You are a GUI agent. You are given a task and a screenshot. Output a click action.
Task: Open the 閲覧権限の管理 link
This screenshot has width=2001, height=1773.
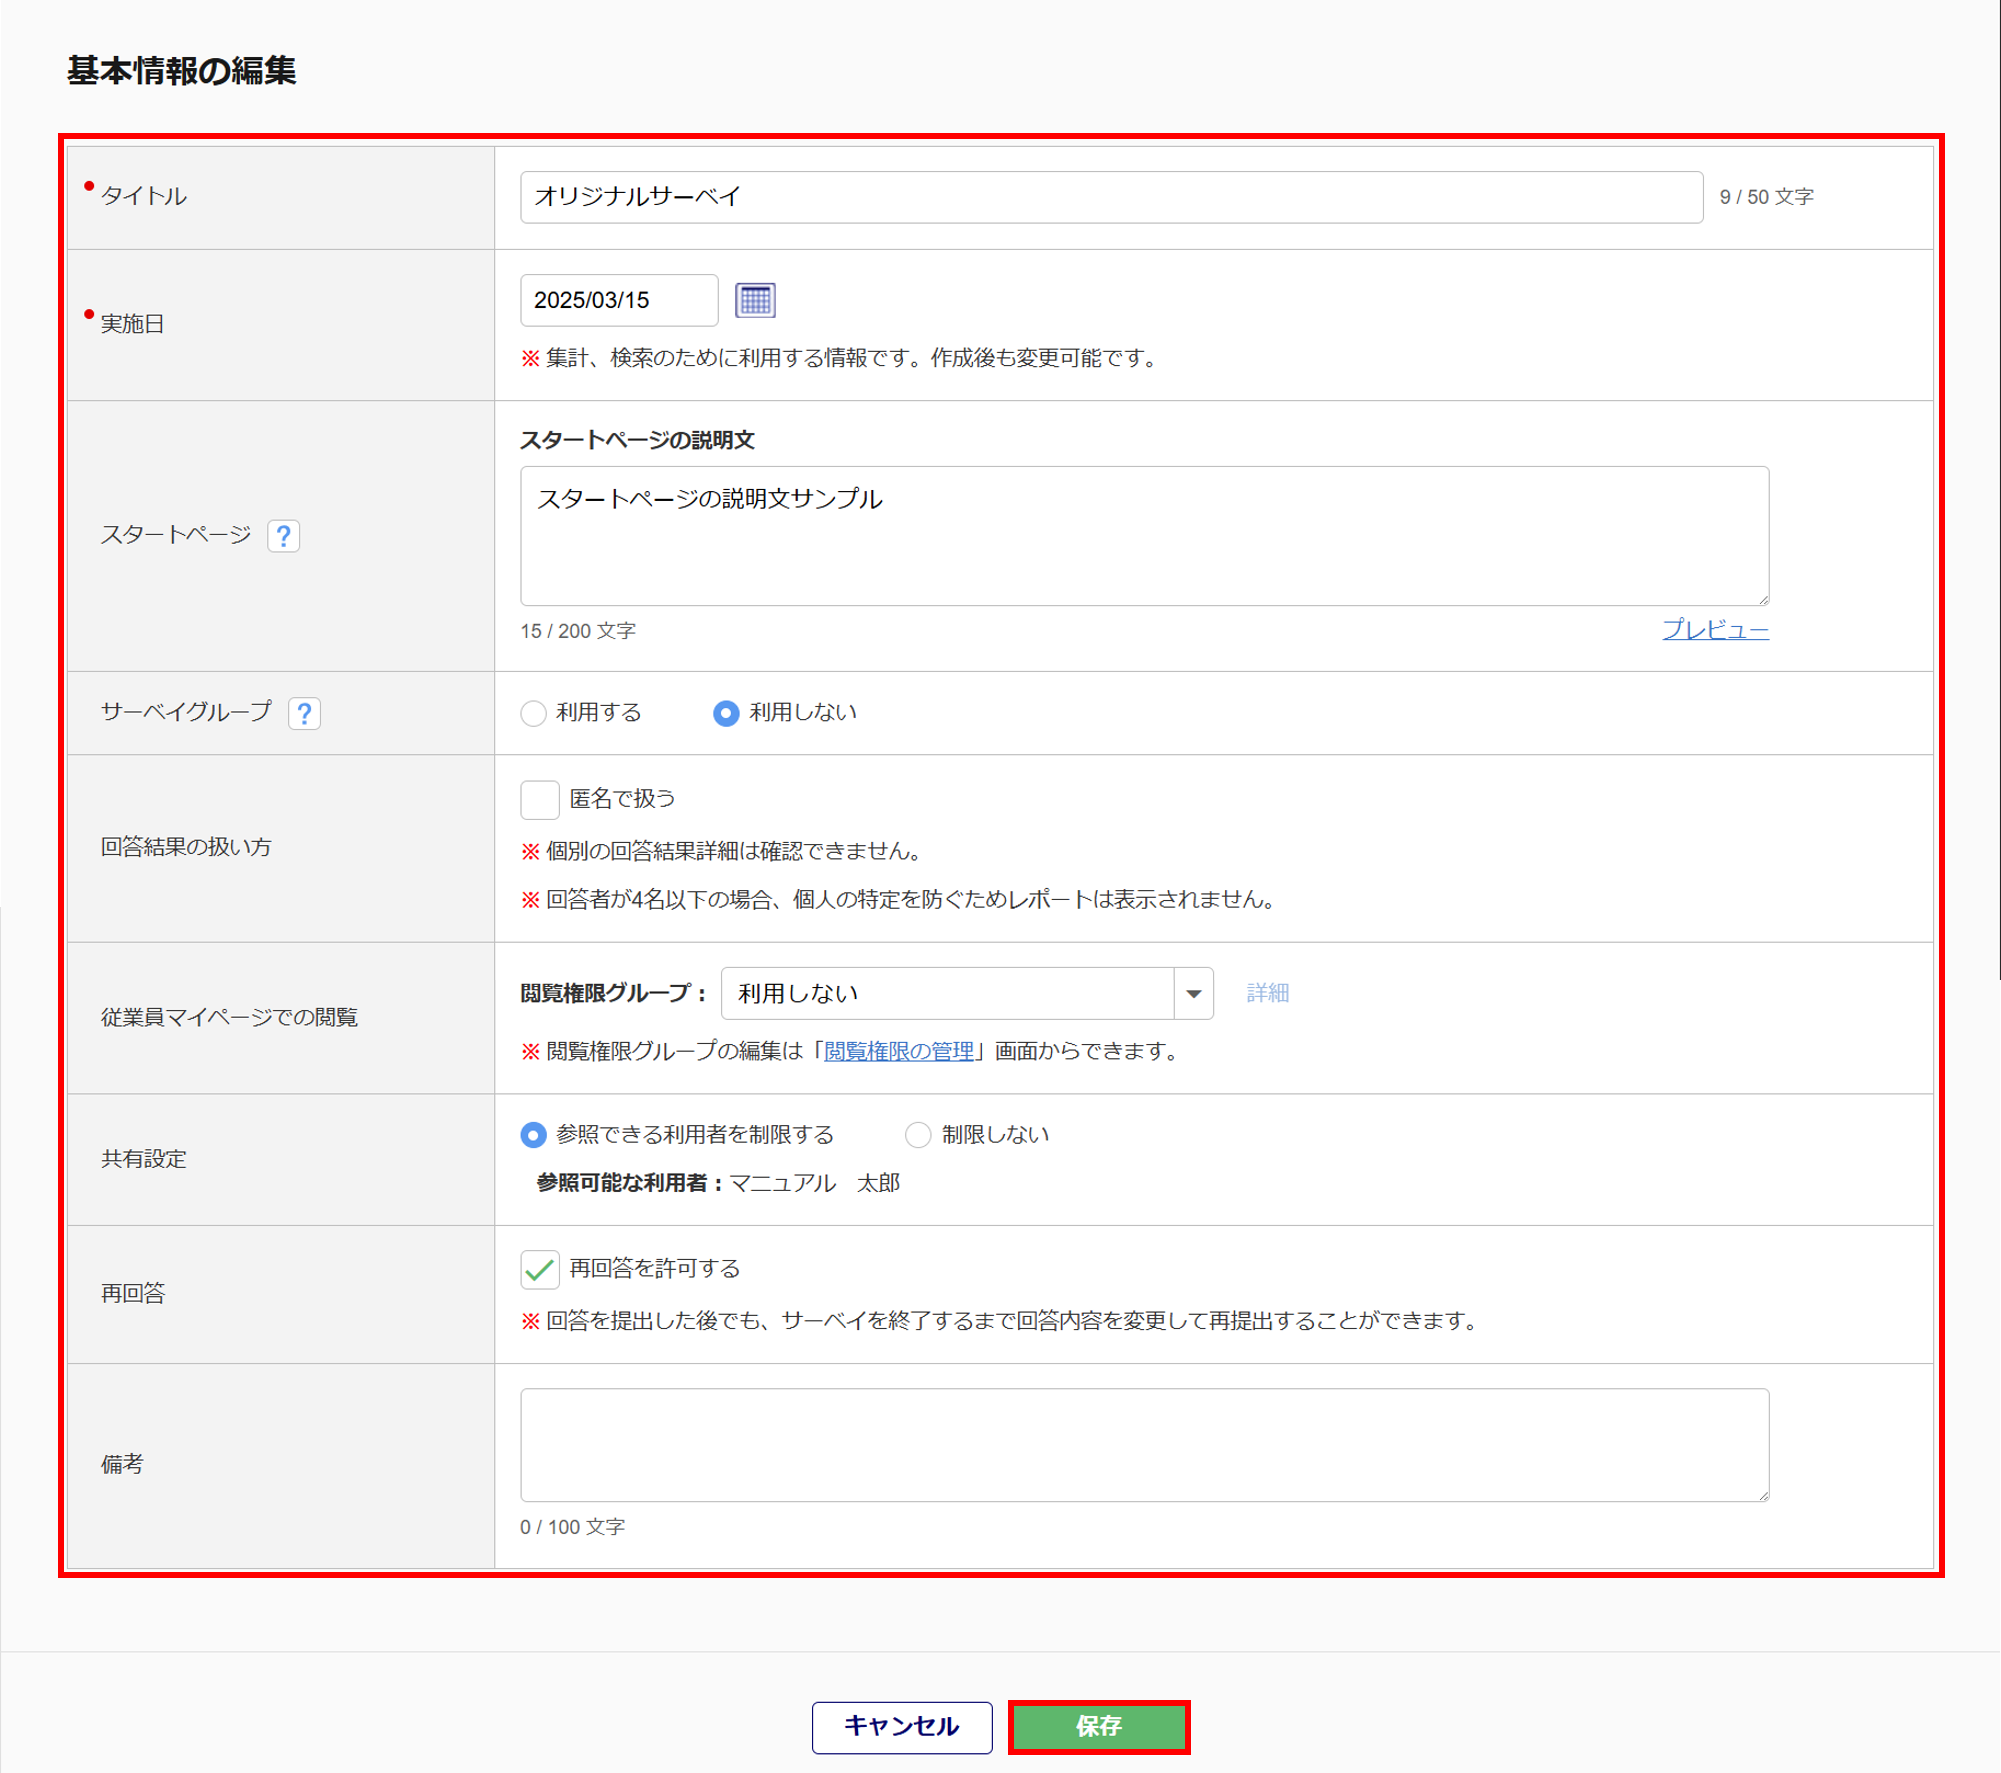point(898,1051)
